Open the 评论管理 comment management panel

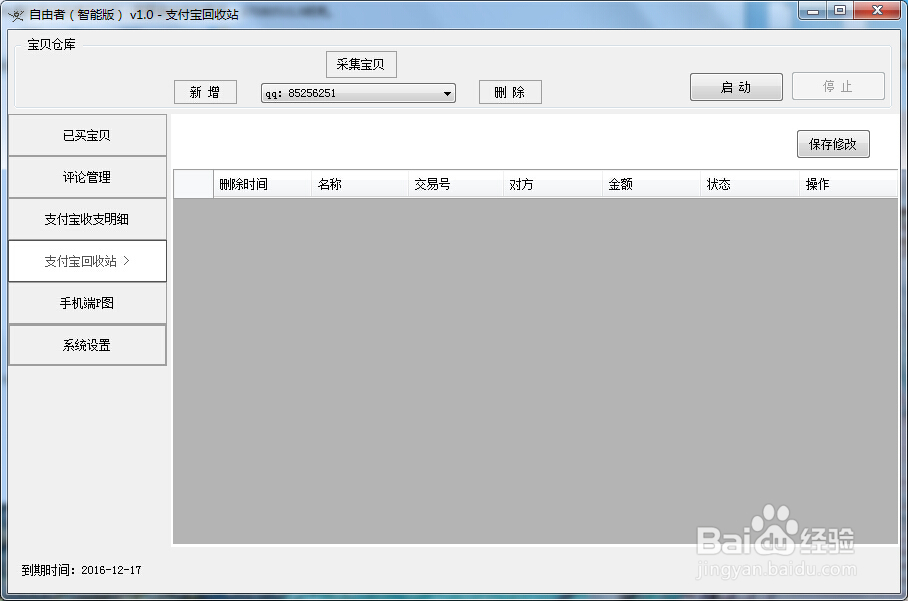pos(87,177)
